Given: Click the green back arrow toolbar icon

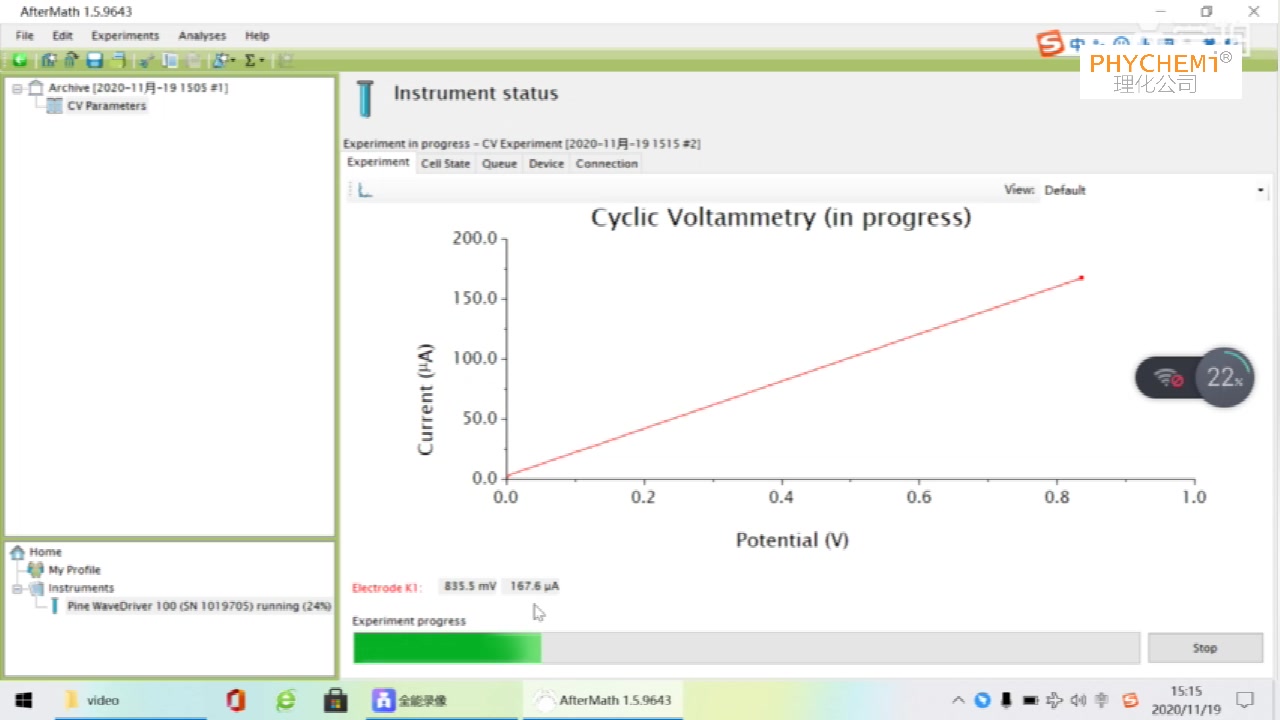Looking at the screenshot, I should pos(20,60).
